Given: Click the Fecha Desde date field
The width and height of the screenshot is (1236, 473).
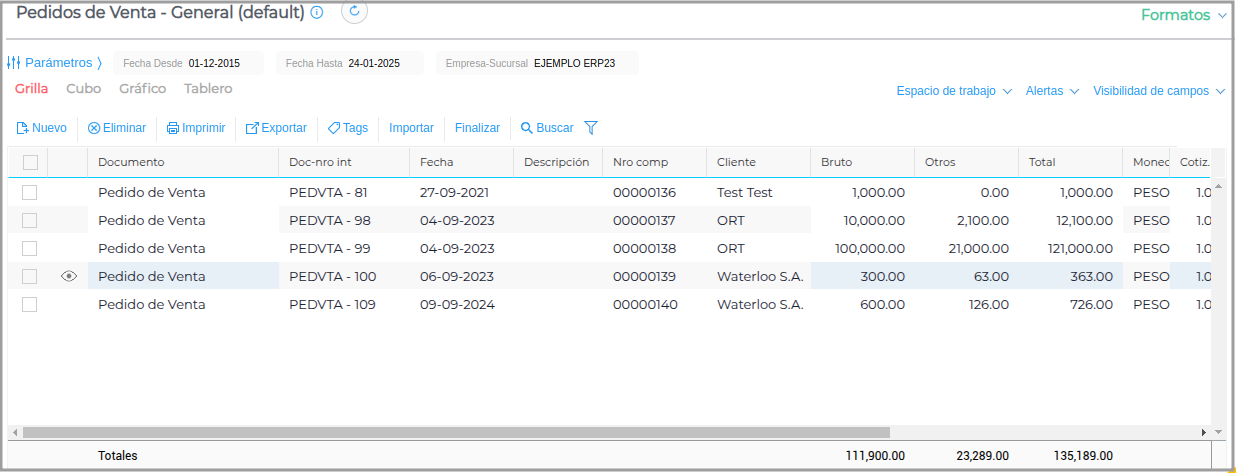Looking at the screenshot, I should click(214, 63).
